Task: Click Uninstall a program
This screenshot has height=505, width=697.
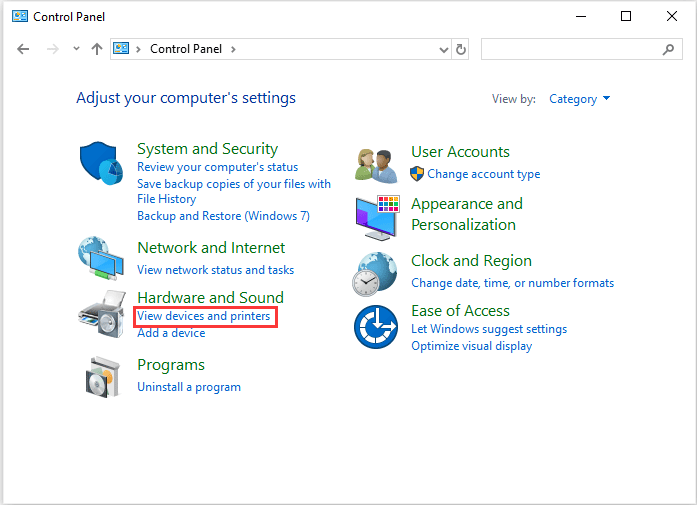Action: click(x=189, y=387)
